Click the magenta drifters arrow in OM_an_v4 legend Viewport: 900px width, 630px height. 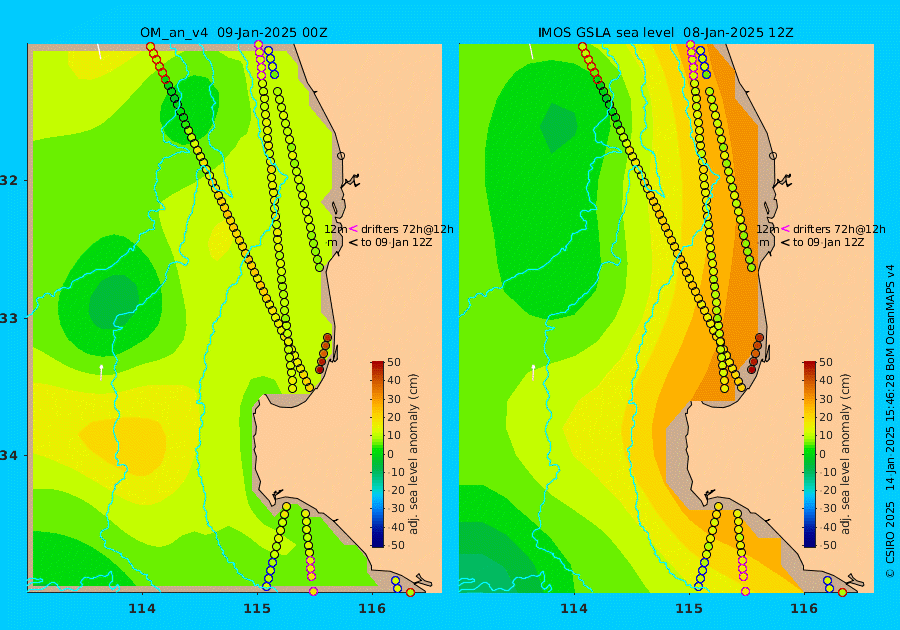(353, 228)
